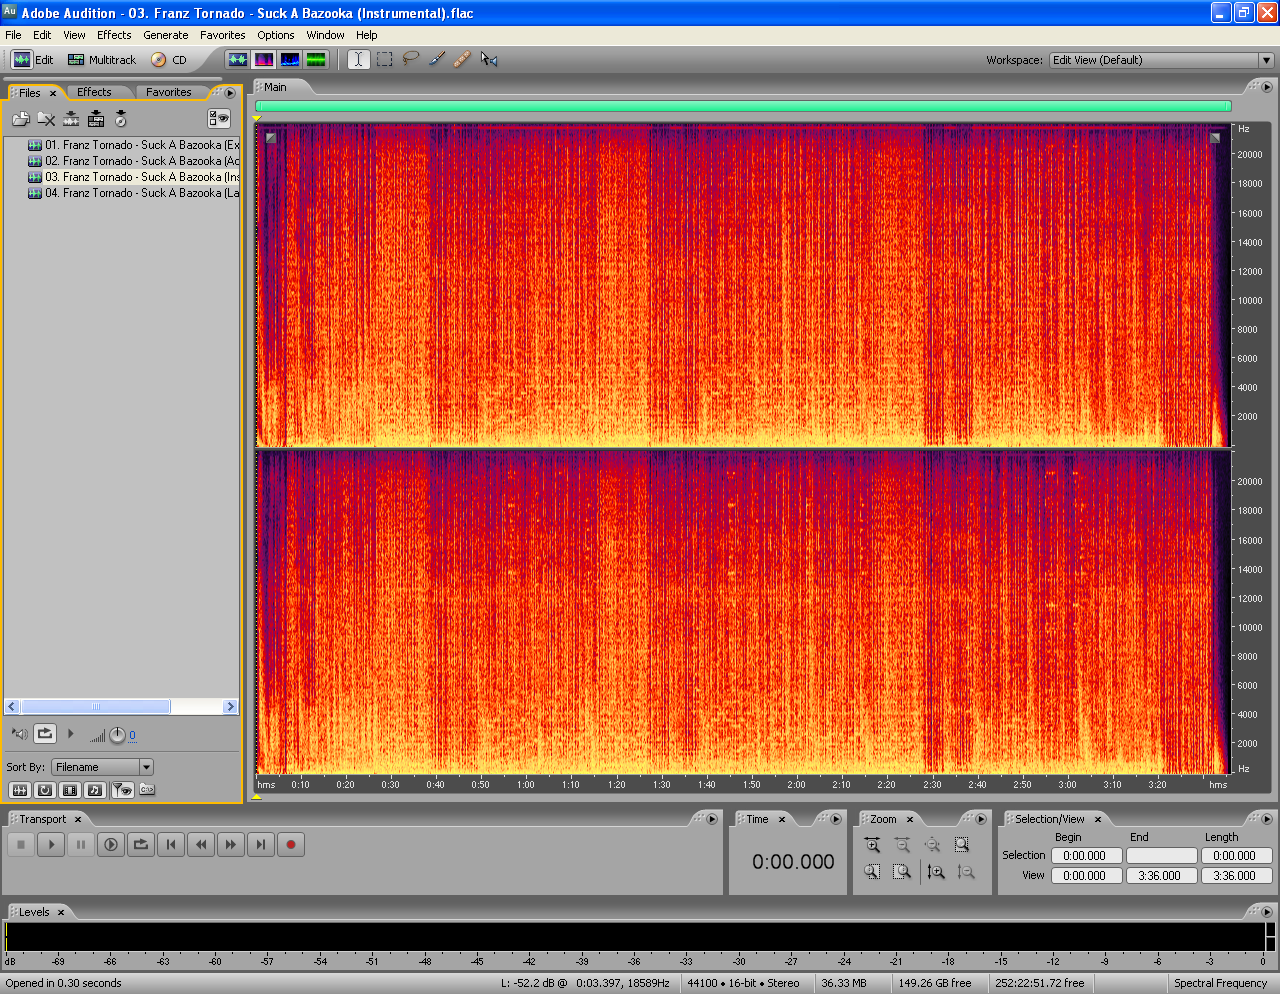Pick the Effects Paintbrush tool

(437, 59)
